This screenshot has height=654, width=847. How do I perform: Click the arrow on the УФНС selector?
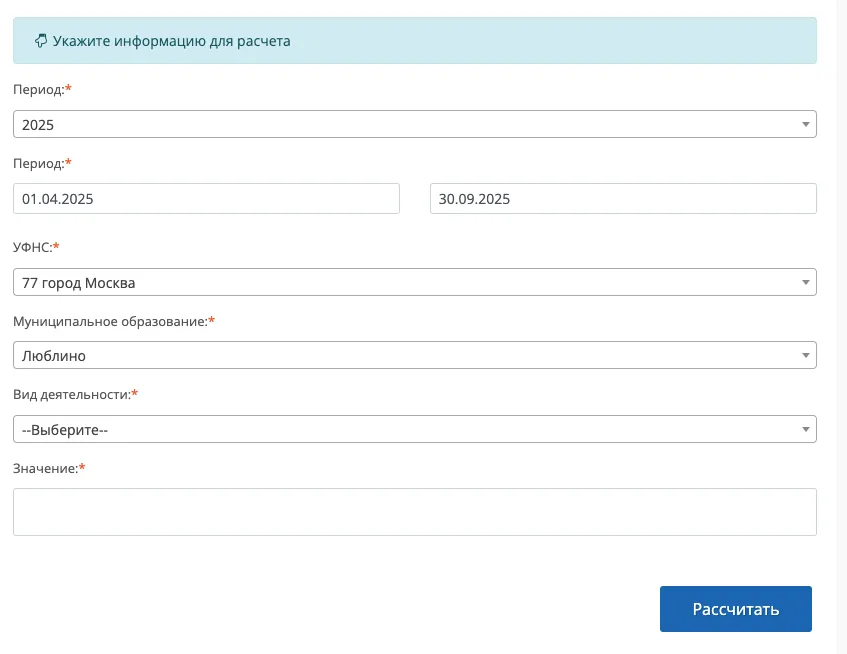pyautogui.click(x=806, y=283)
